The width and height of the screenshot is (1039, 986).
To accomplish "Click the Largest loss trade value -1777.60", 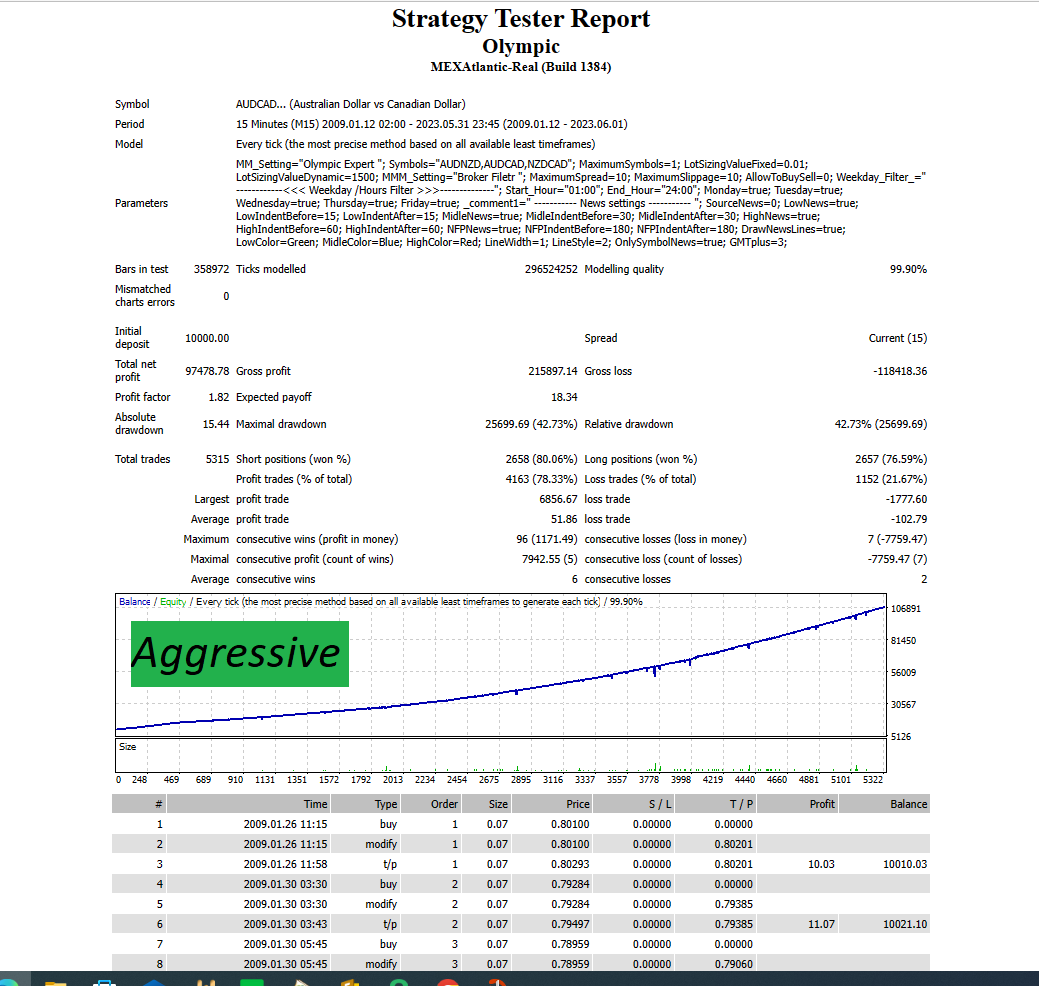I will [x=906, y=499].
